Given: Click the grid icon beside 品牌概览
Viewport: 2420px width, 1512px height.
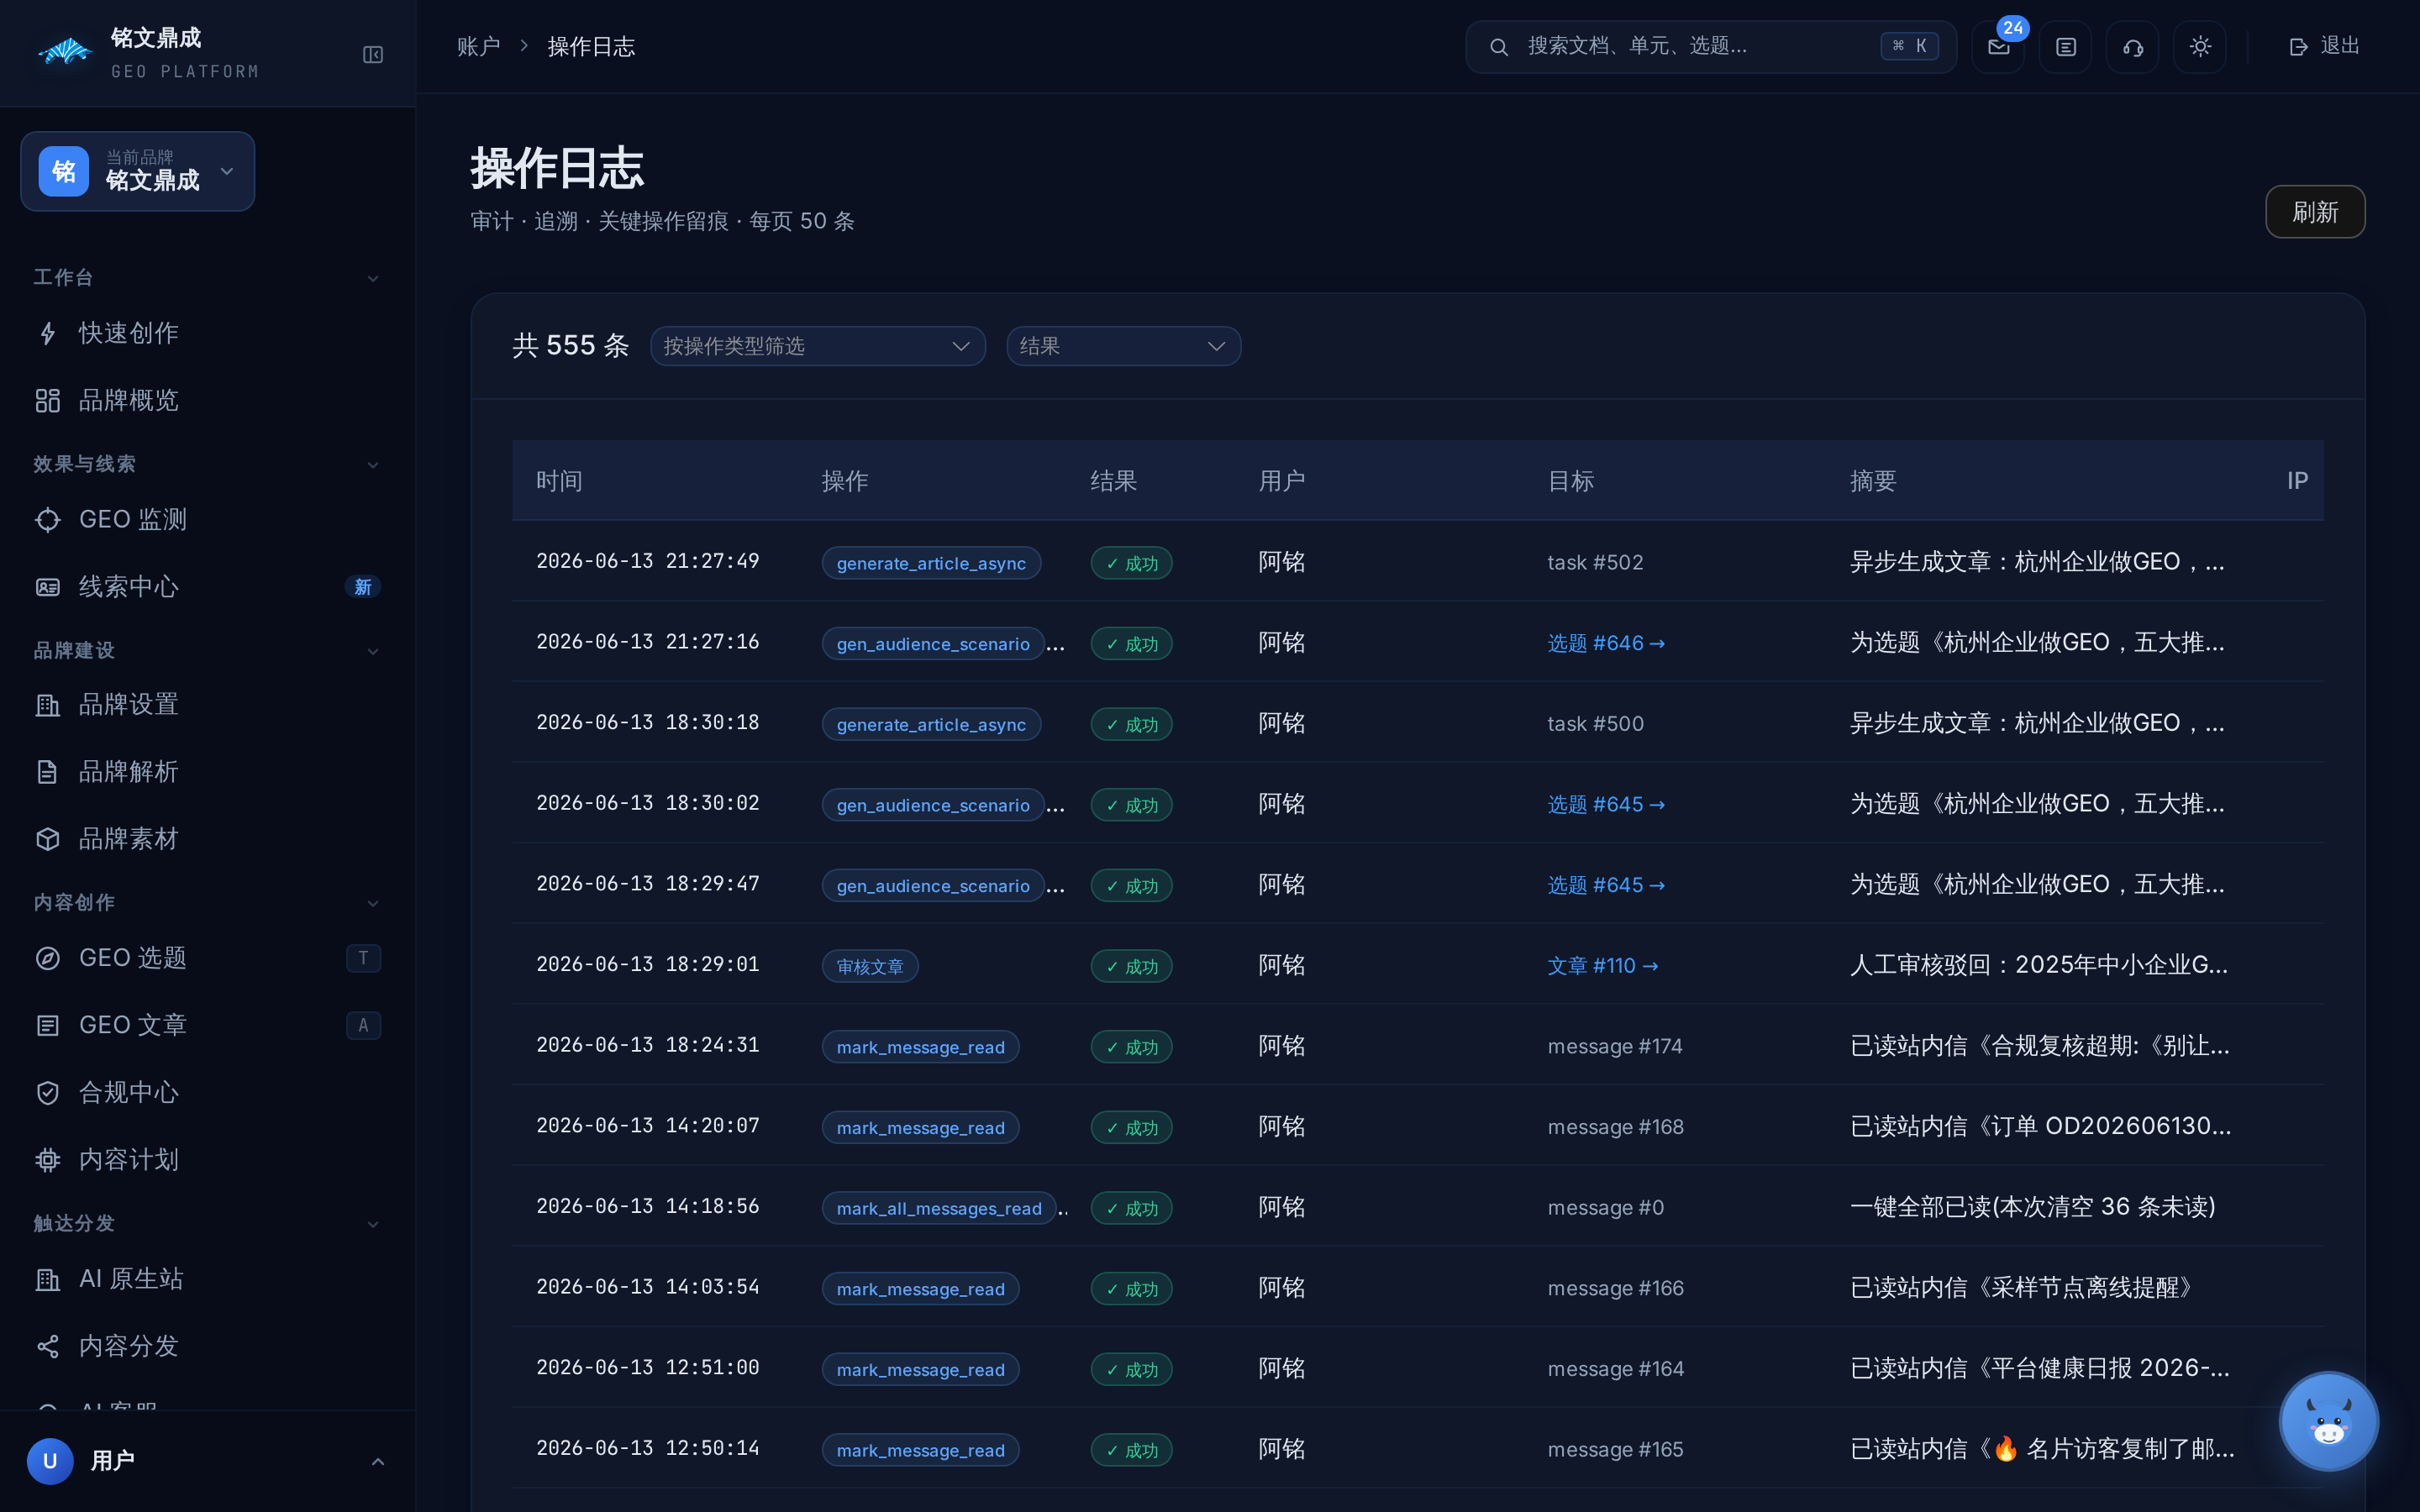Looking at the screenshot, I should tap(47, 400).
